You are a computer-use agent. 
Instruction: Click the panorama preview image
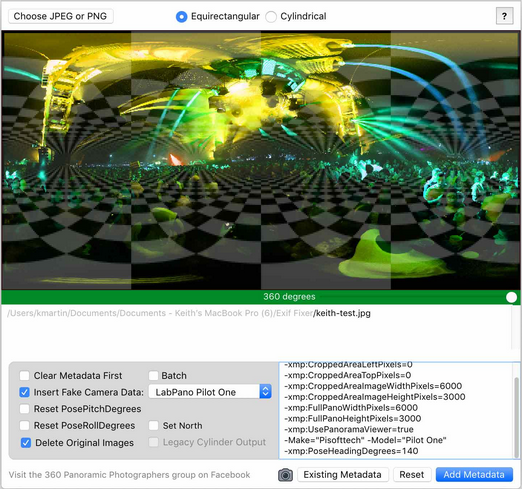[x=261, y=160]
